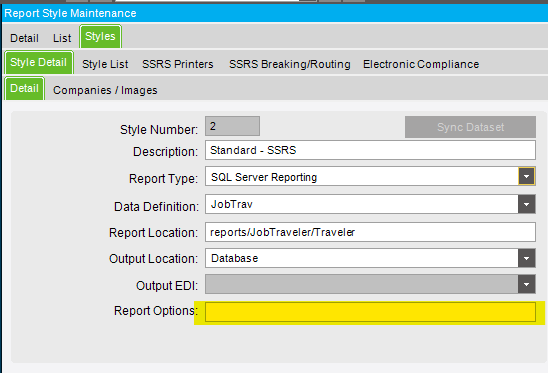
Task: Click the Report Location label
Action: coord(153,233)
